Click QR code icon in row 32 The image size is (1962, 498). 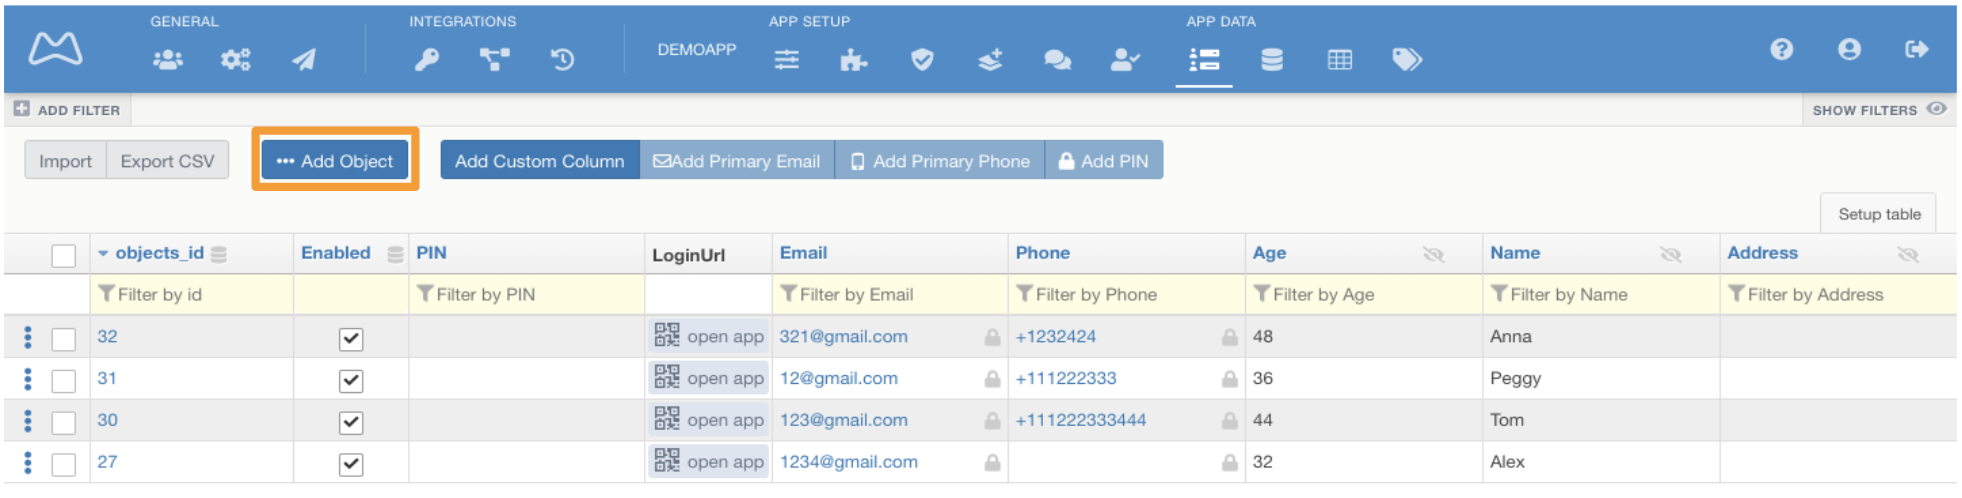pyautogui.click(x=667, y=335)
